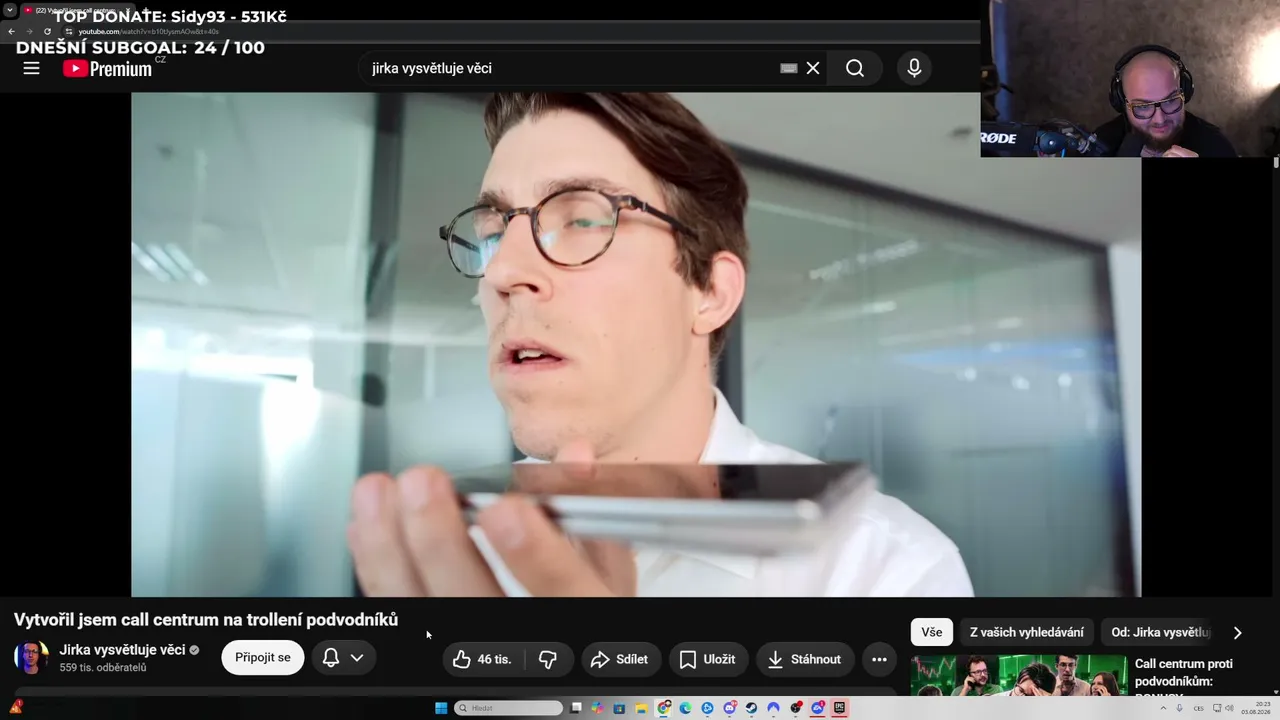The image size is (1280, 720).
Task: Show more filter chips with arrow
Action: click(x=1237, y=632)
